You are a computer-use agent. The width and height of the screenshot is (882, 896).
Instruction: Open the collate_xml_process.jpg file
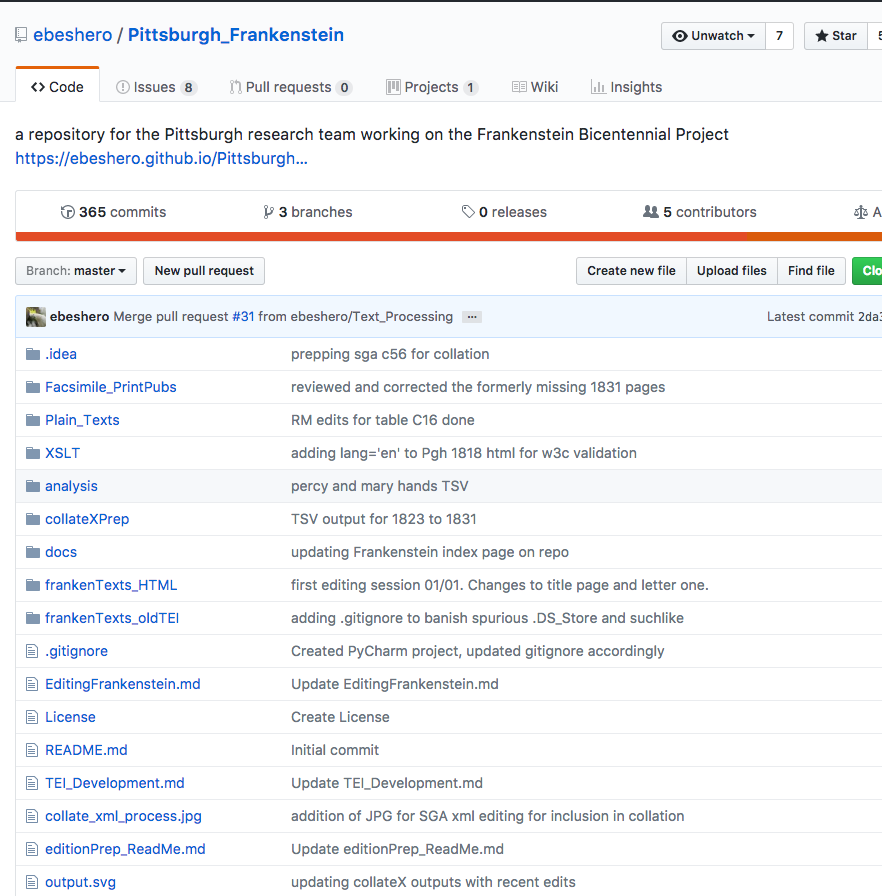(x=123, y=817)
